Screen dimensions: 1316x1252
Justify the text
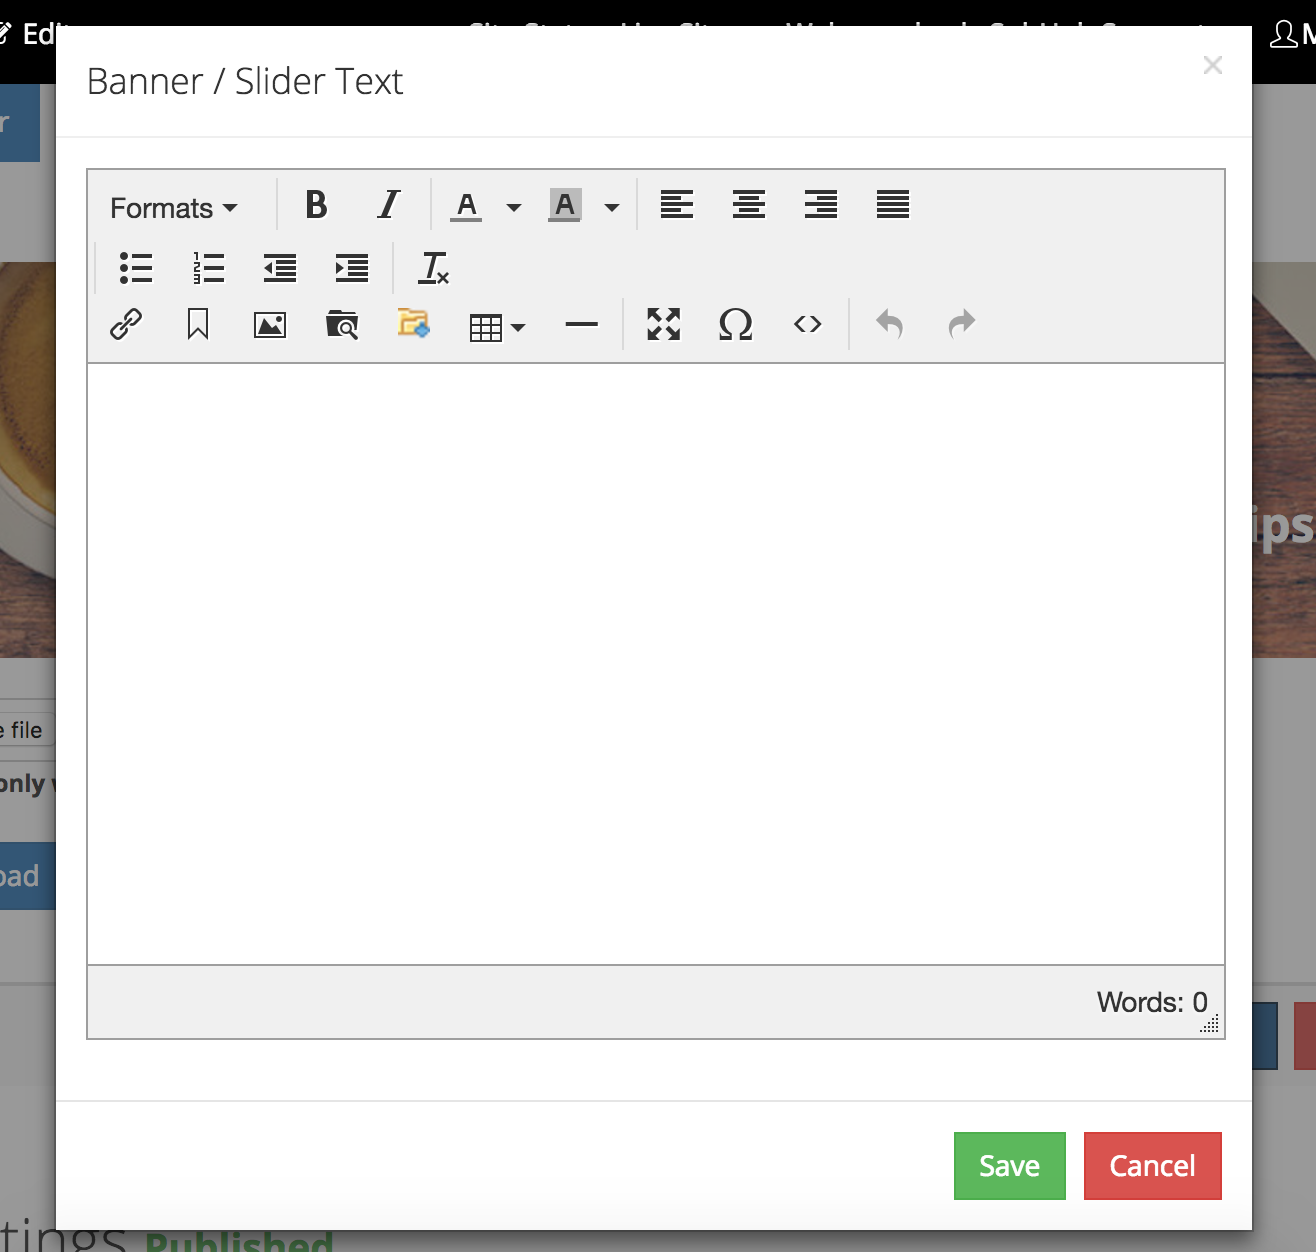(x=893, y=205)
